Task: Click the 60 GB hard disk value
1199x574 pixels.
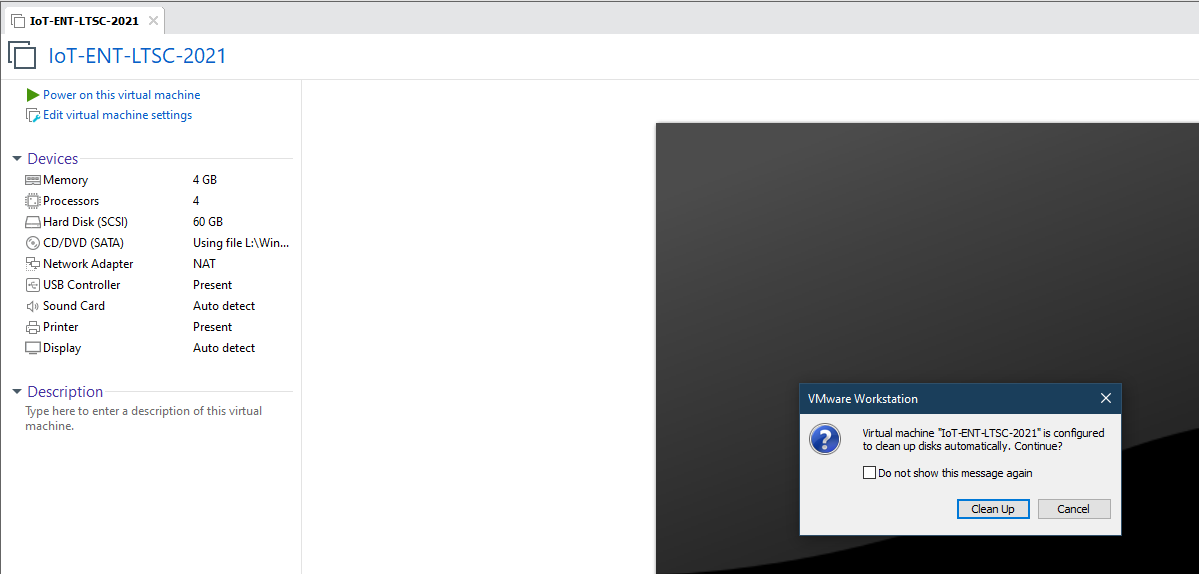Action: tap(208, 222)
